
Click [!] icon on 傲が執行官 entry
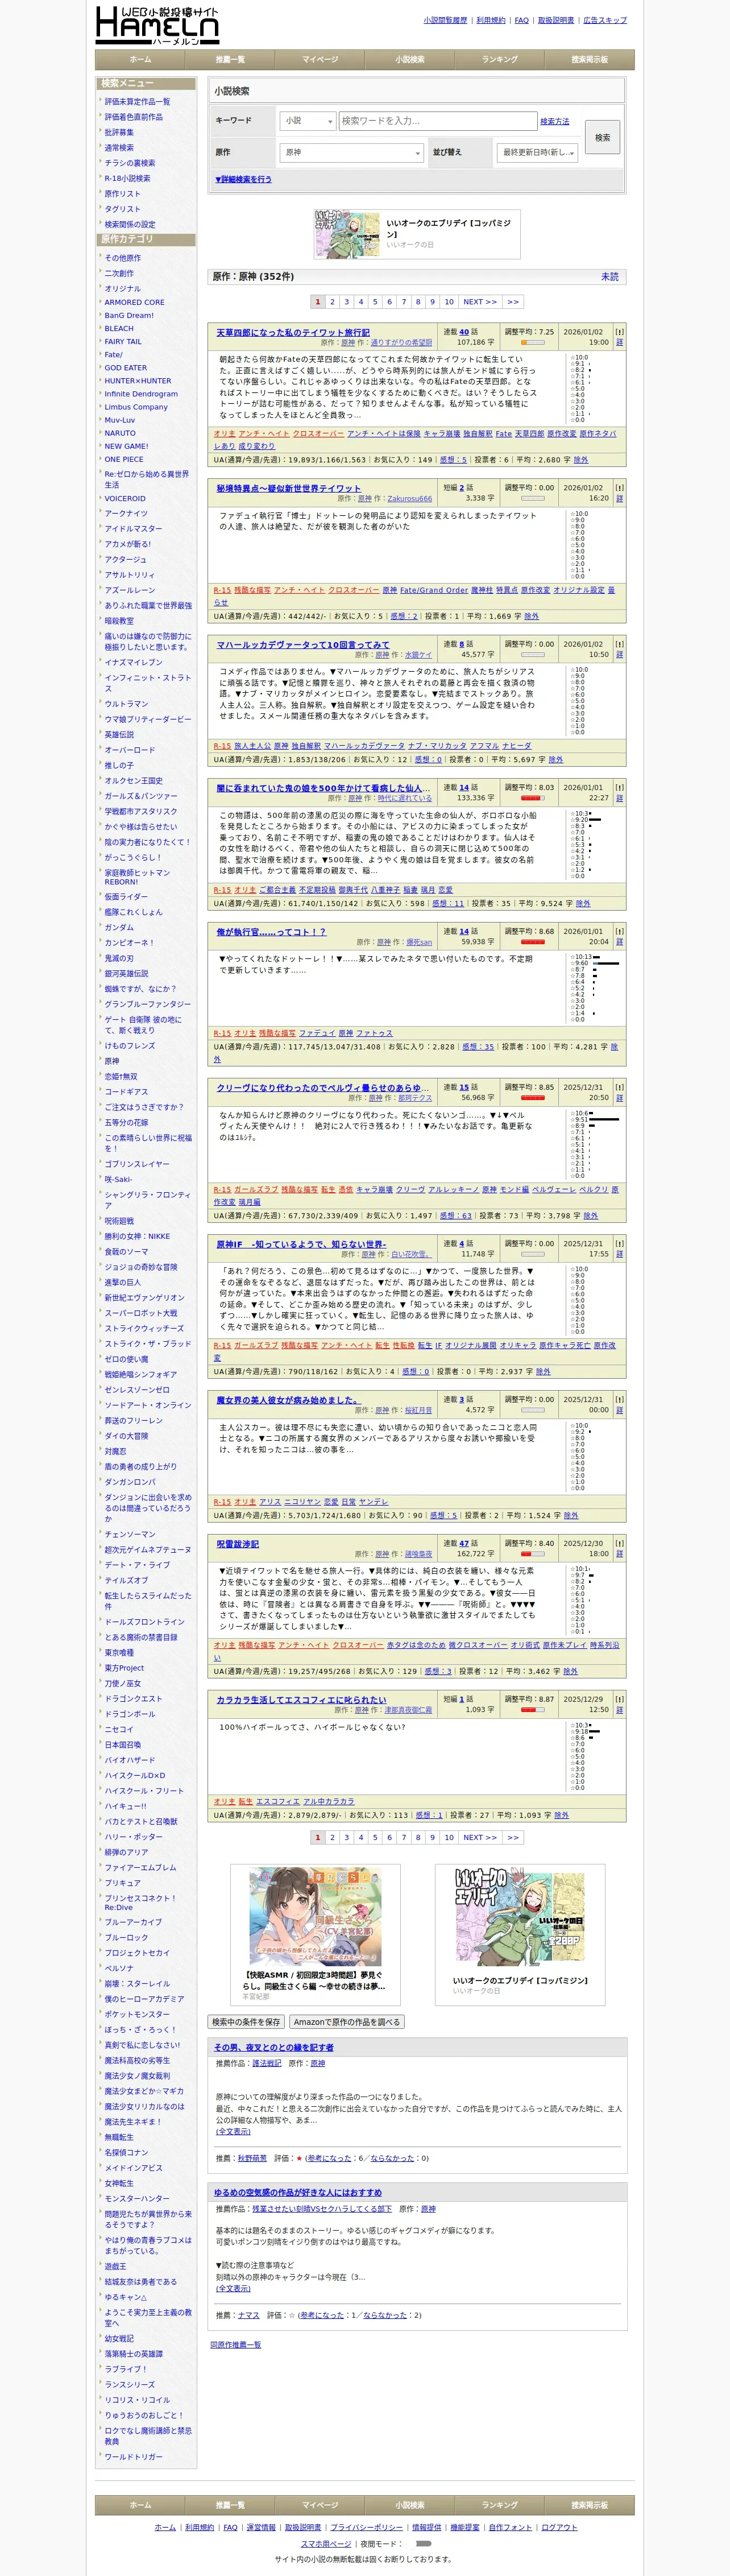click(619, 931)
